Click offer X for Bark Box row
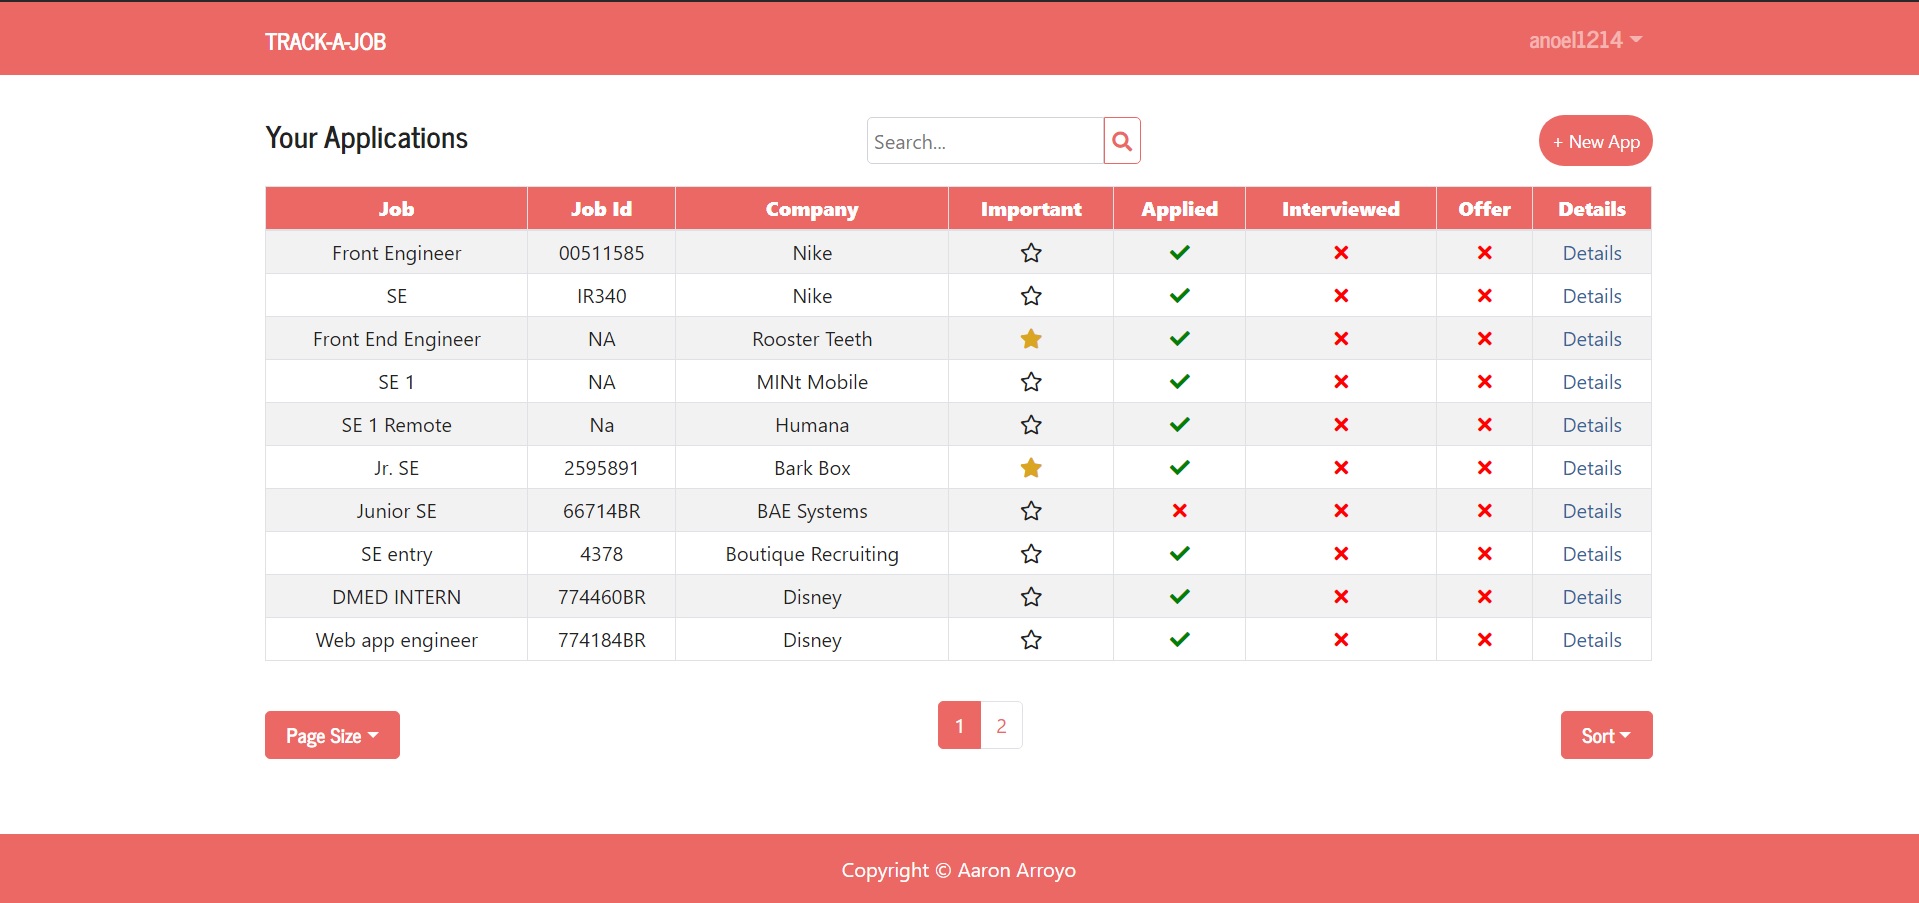 [1485, 468]
